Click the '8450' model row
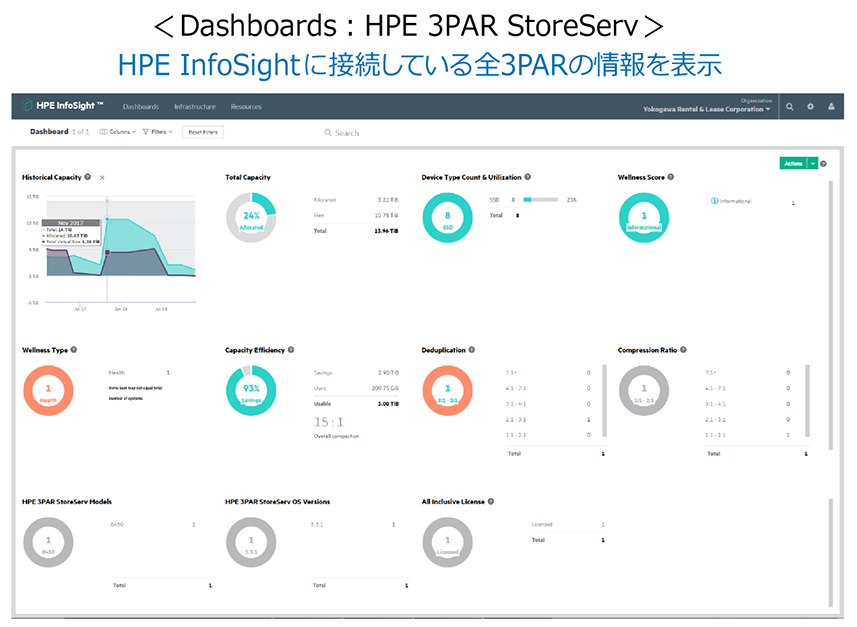Screen dimensions: 857x627 click(x=153, y=524)
